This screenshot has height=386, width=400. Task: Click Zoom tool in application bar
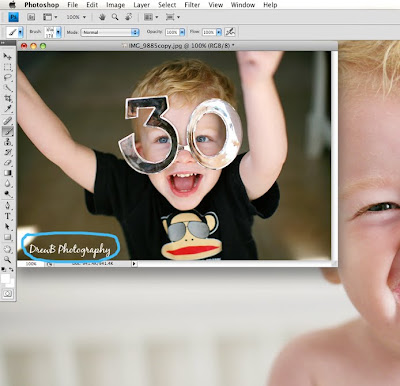(115, 17)
